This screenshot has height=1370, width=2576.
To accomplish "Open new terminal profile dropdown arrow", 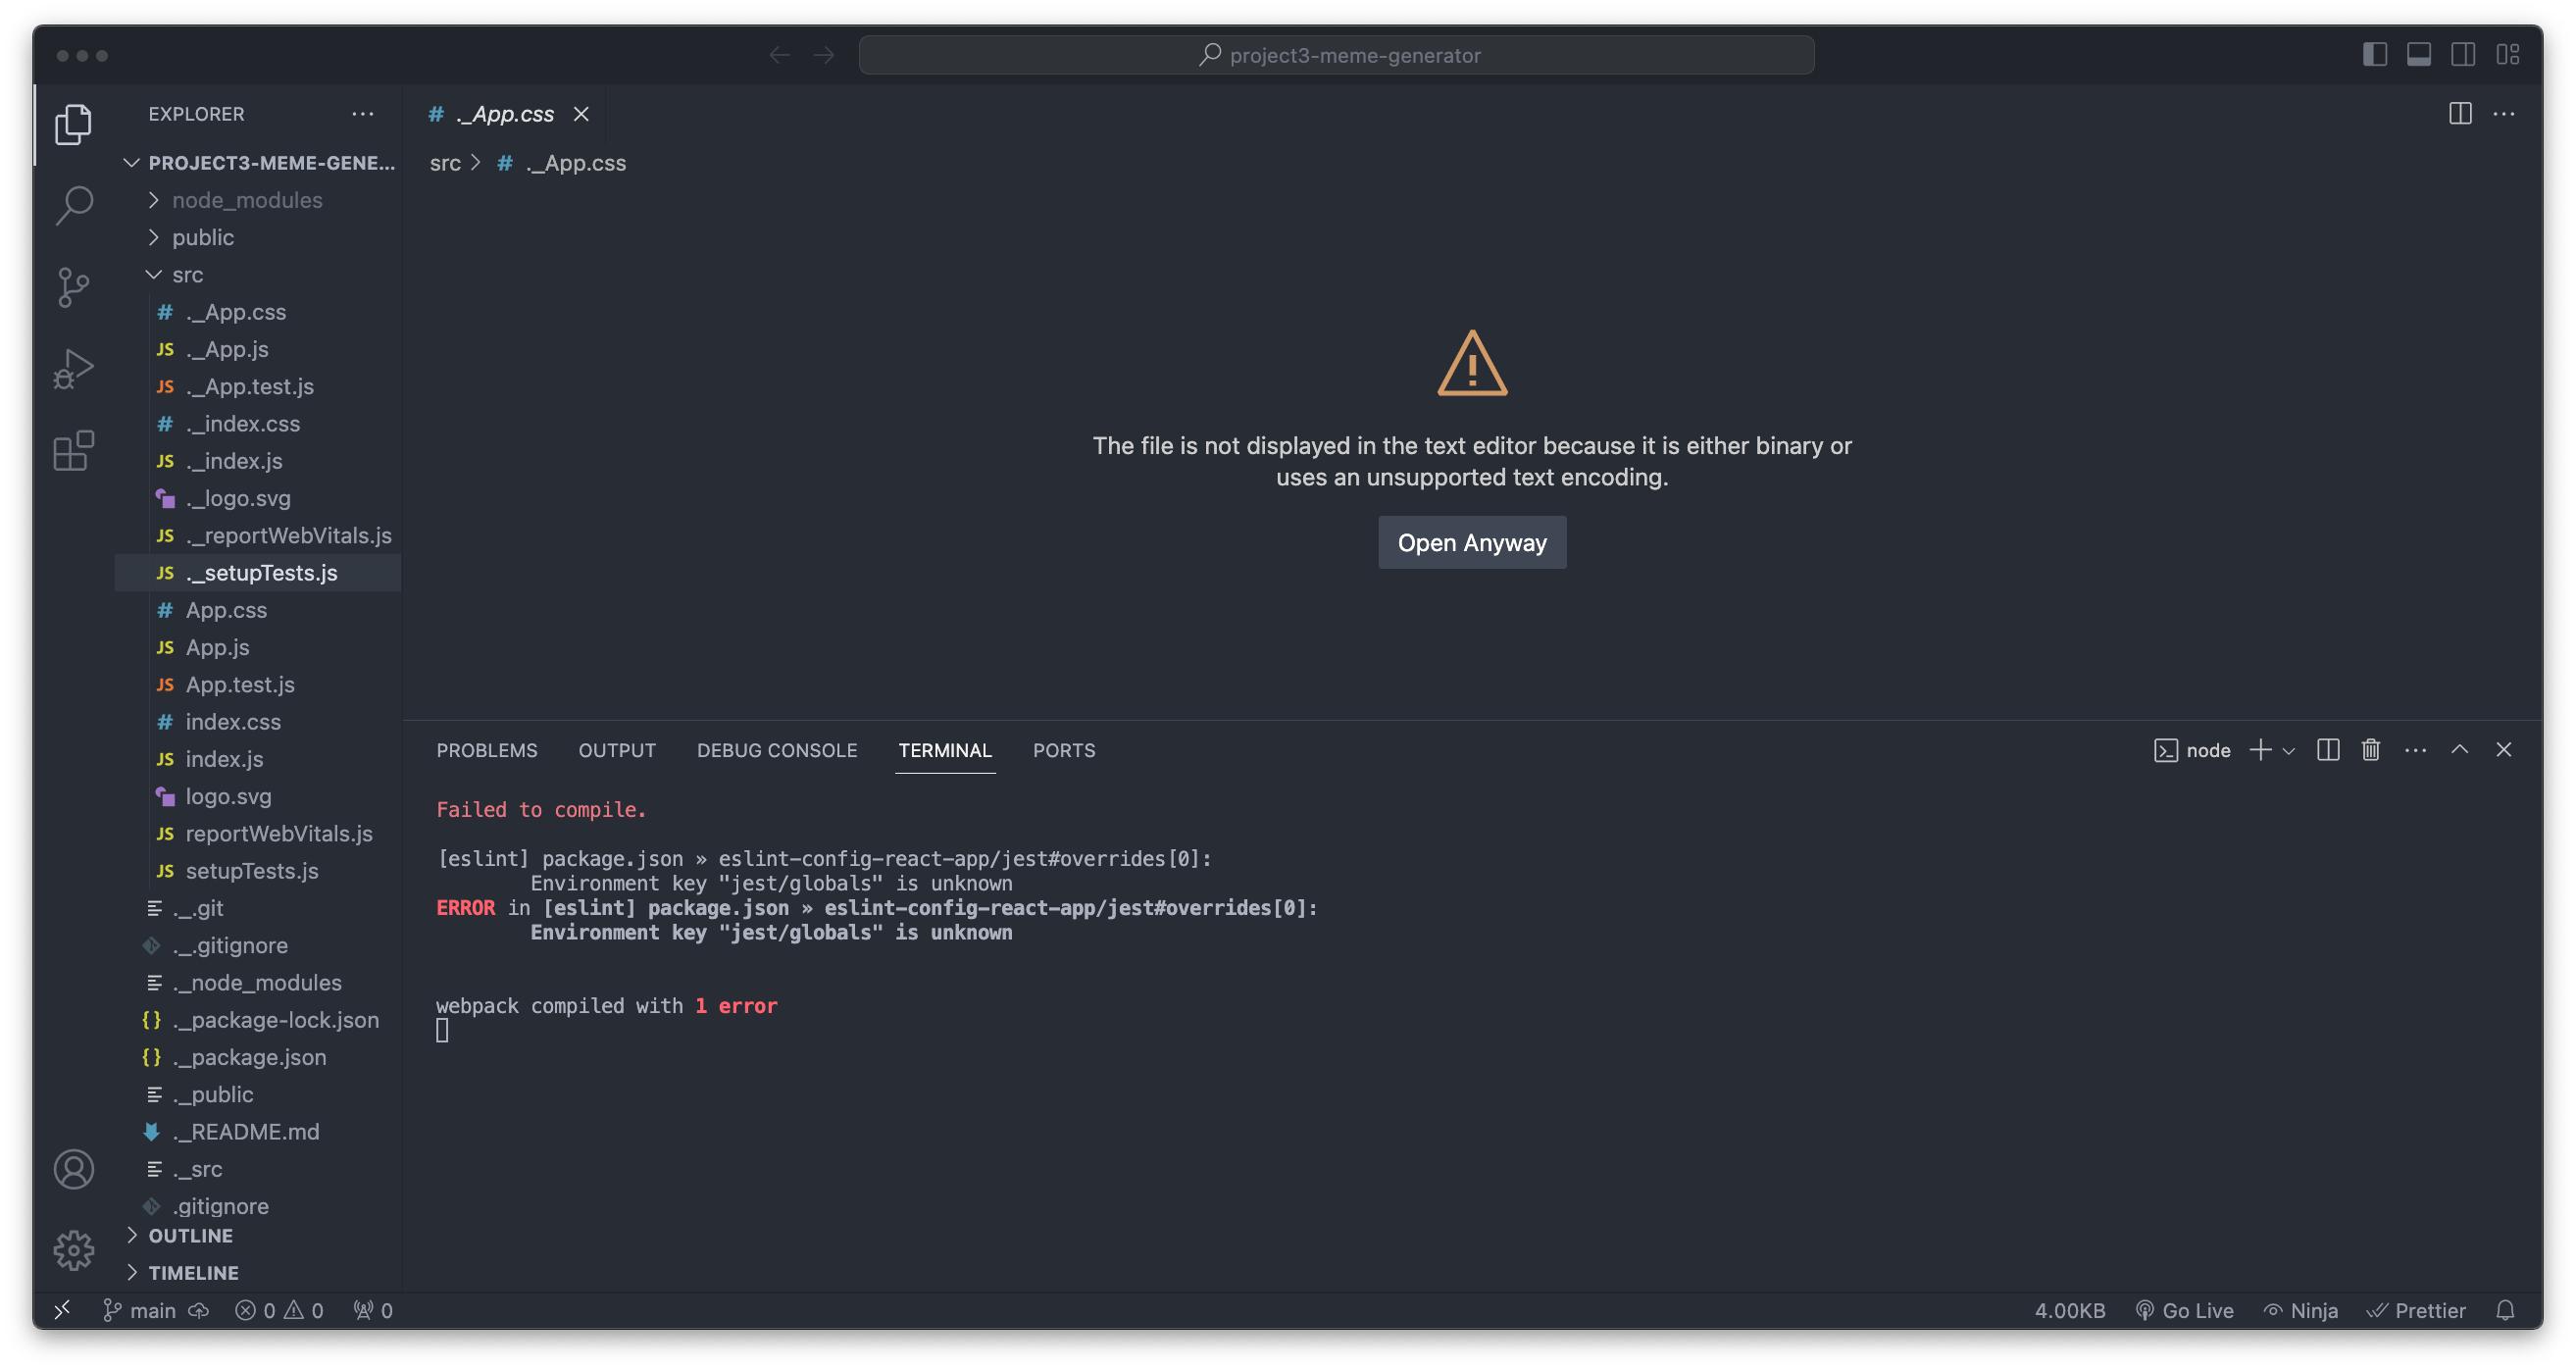I will (2289, 751).
